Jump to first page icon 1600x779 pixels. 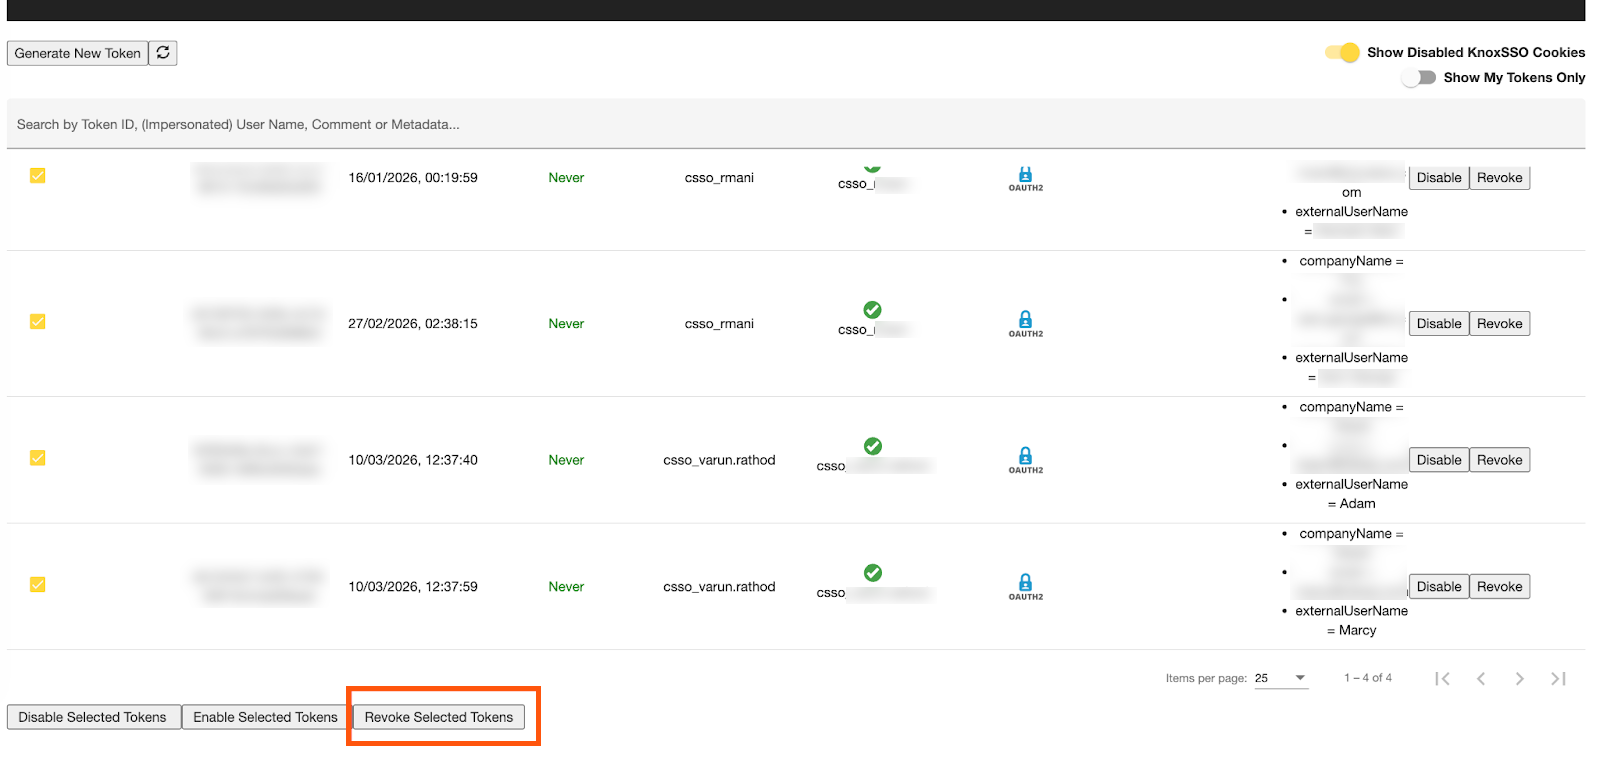pyautogui.click(x=1442, y=679)
